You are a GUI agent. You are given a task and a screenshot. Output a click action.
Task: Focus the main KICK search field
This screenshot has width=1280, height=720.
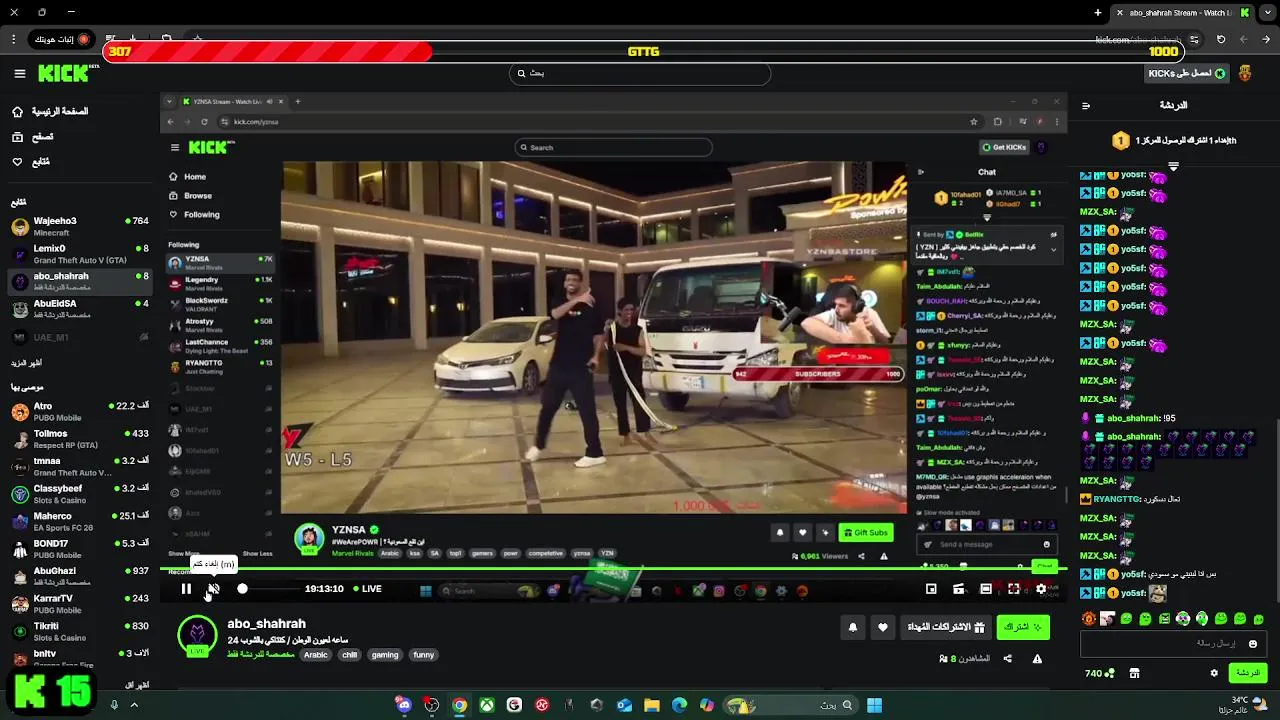pos(640,73)
